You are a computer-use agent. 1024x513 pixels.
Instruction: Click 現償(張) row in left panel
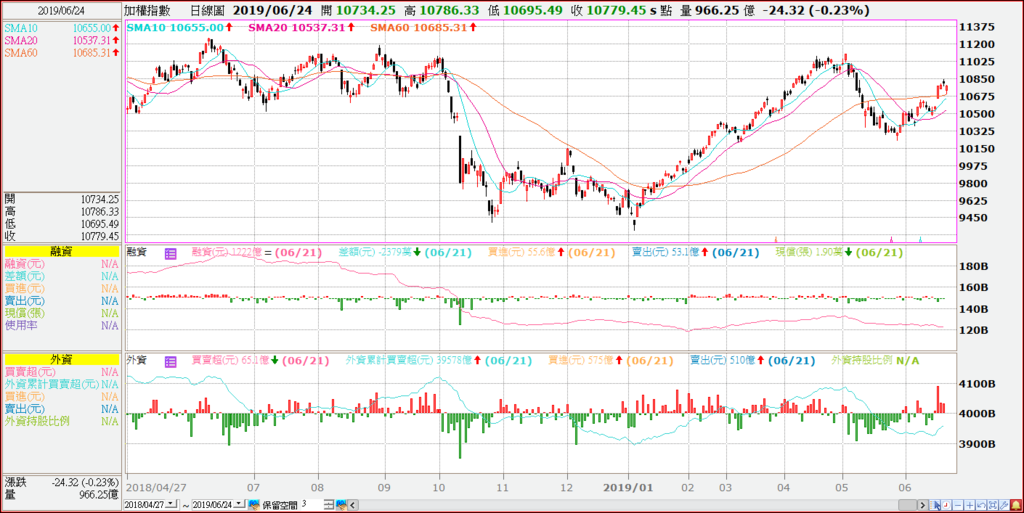(61, 313)
